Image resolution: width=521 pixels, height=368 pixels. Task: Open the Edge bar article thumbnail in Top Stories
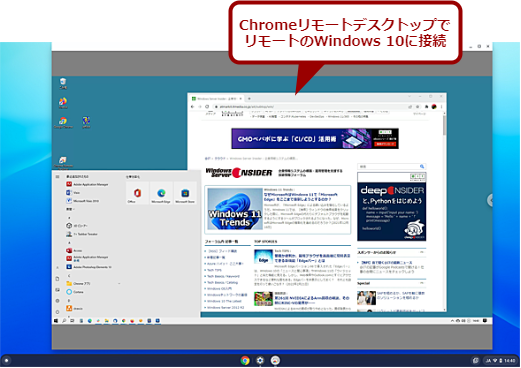click(263, 257)
